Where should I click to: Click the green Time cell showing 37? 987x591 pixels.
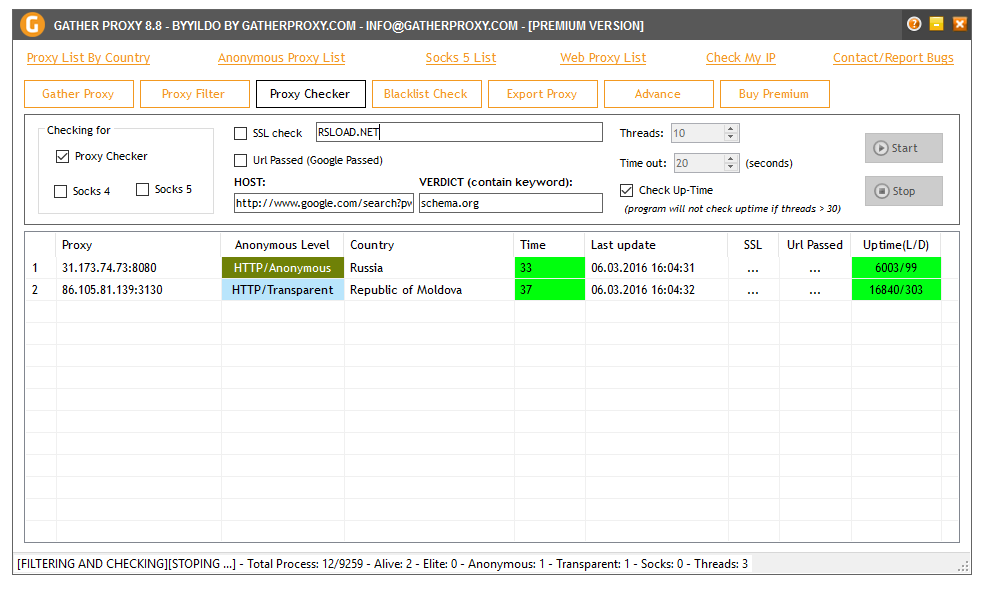pyautogui.click(x=550, y=290)
